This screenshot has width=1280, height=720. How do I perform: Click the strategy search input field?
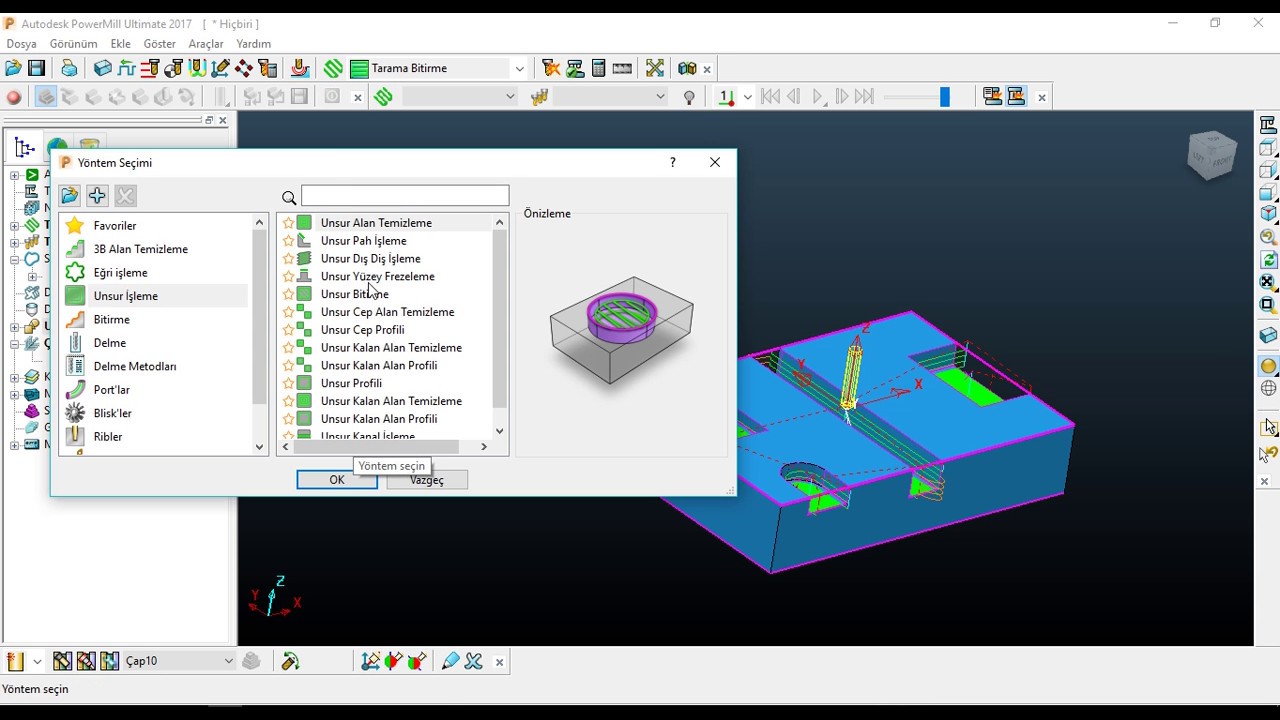pos(405,196)
